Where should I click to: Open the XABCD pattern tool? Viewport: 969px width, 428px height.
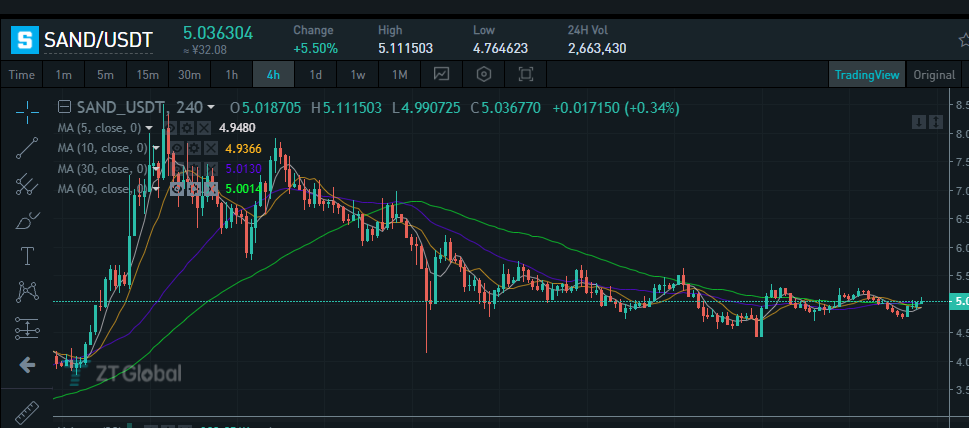(x=27, y=291)
